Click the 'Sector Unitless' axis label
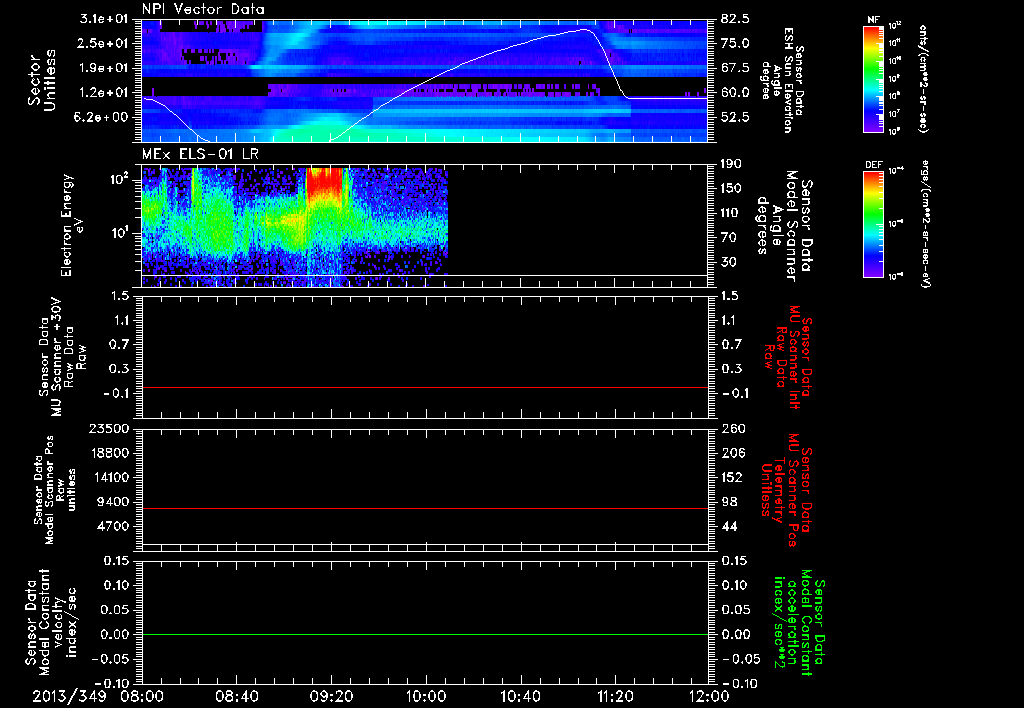The image size is (1024, 708). [41, 80]
